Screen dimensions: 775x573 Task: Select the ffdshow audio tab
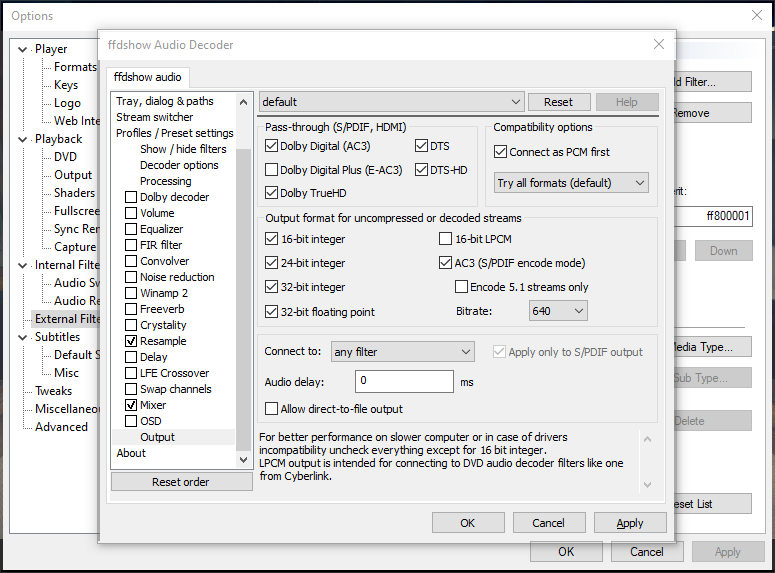coord(147,77)
